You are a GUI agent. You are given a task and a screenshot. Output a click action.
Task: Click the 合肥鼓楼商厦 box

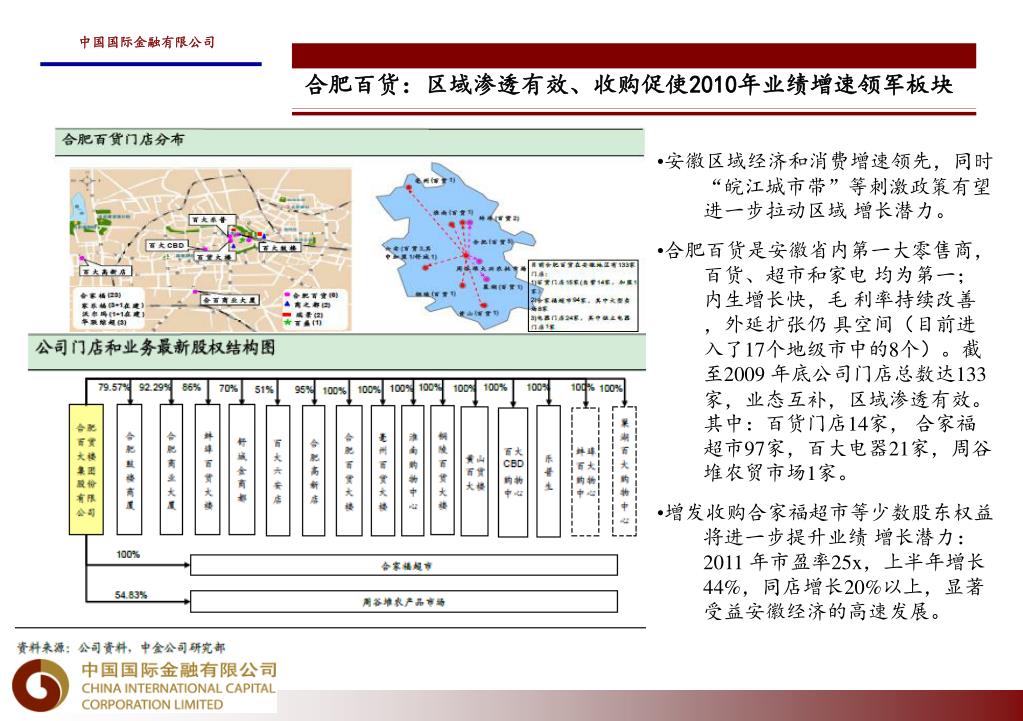(x=130, y=470)
